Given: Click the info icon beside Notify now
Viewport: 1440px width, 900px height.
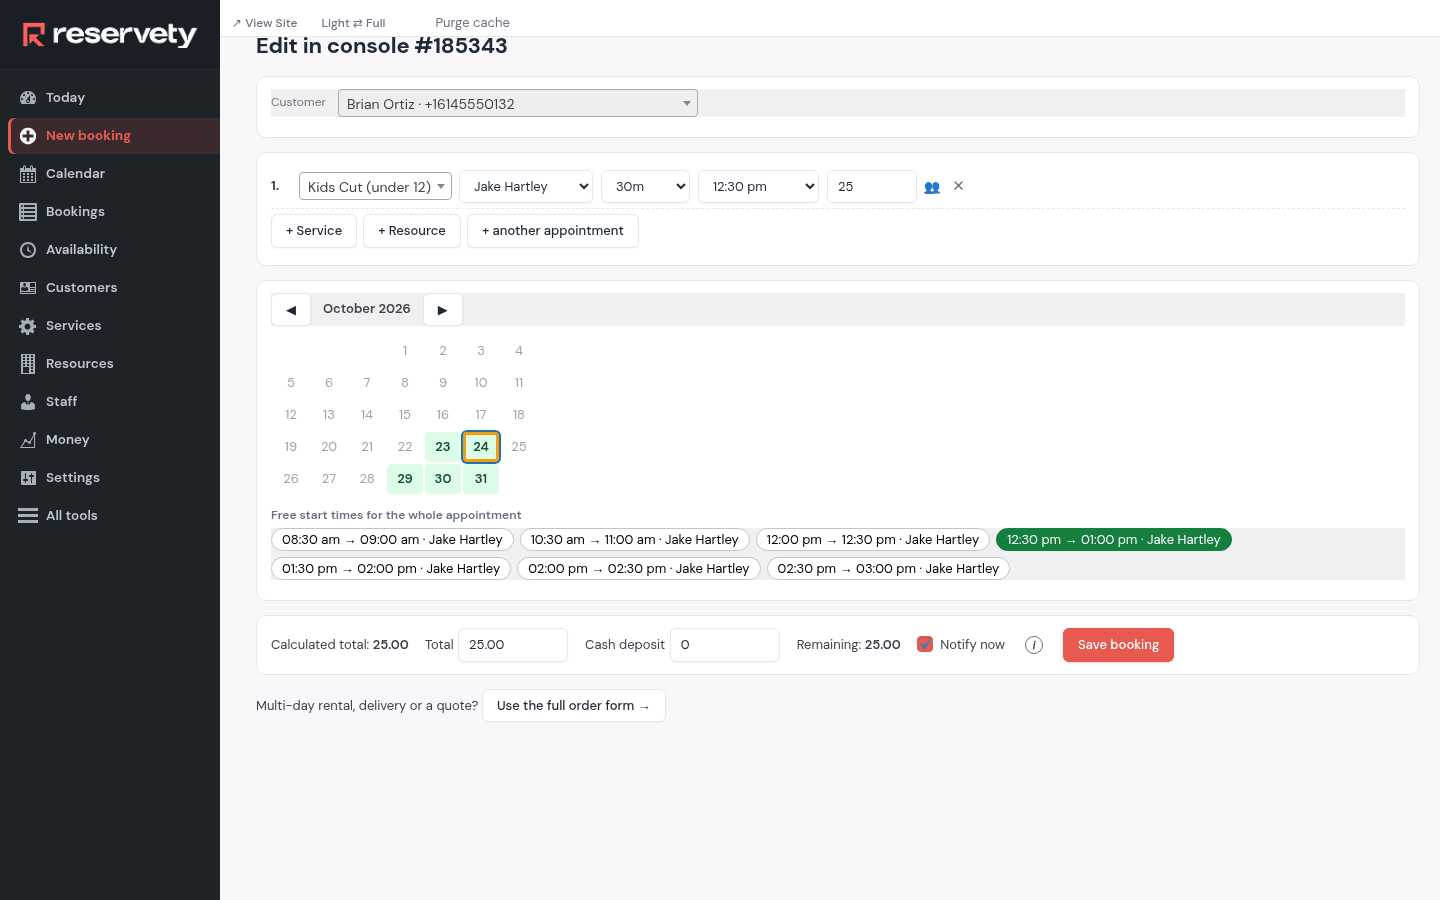Looking at the screenshot, I should point(1034,645).
